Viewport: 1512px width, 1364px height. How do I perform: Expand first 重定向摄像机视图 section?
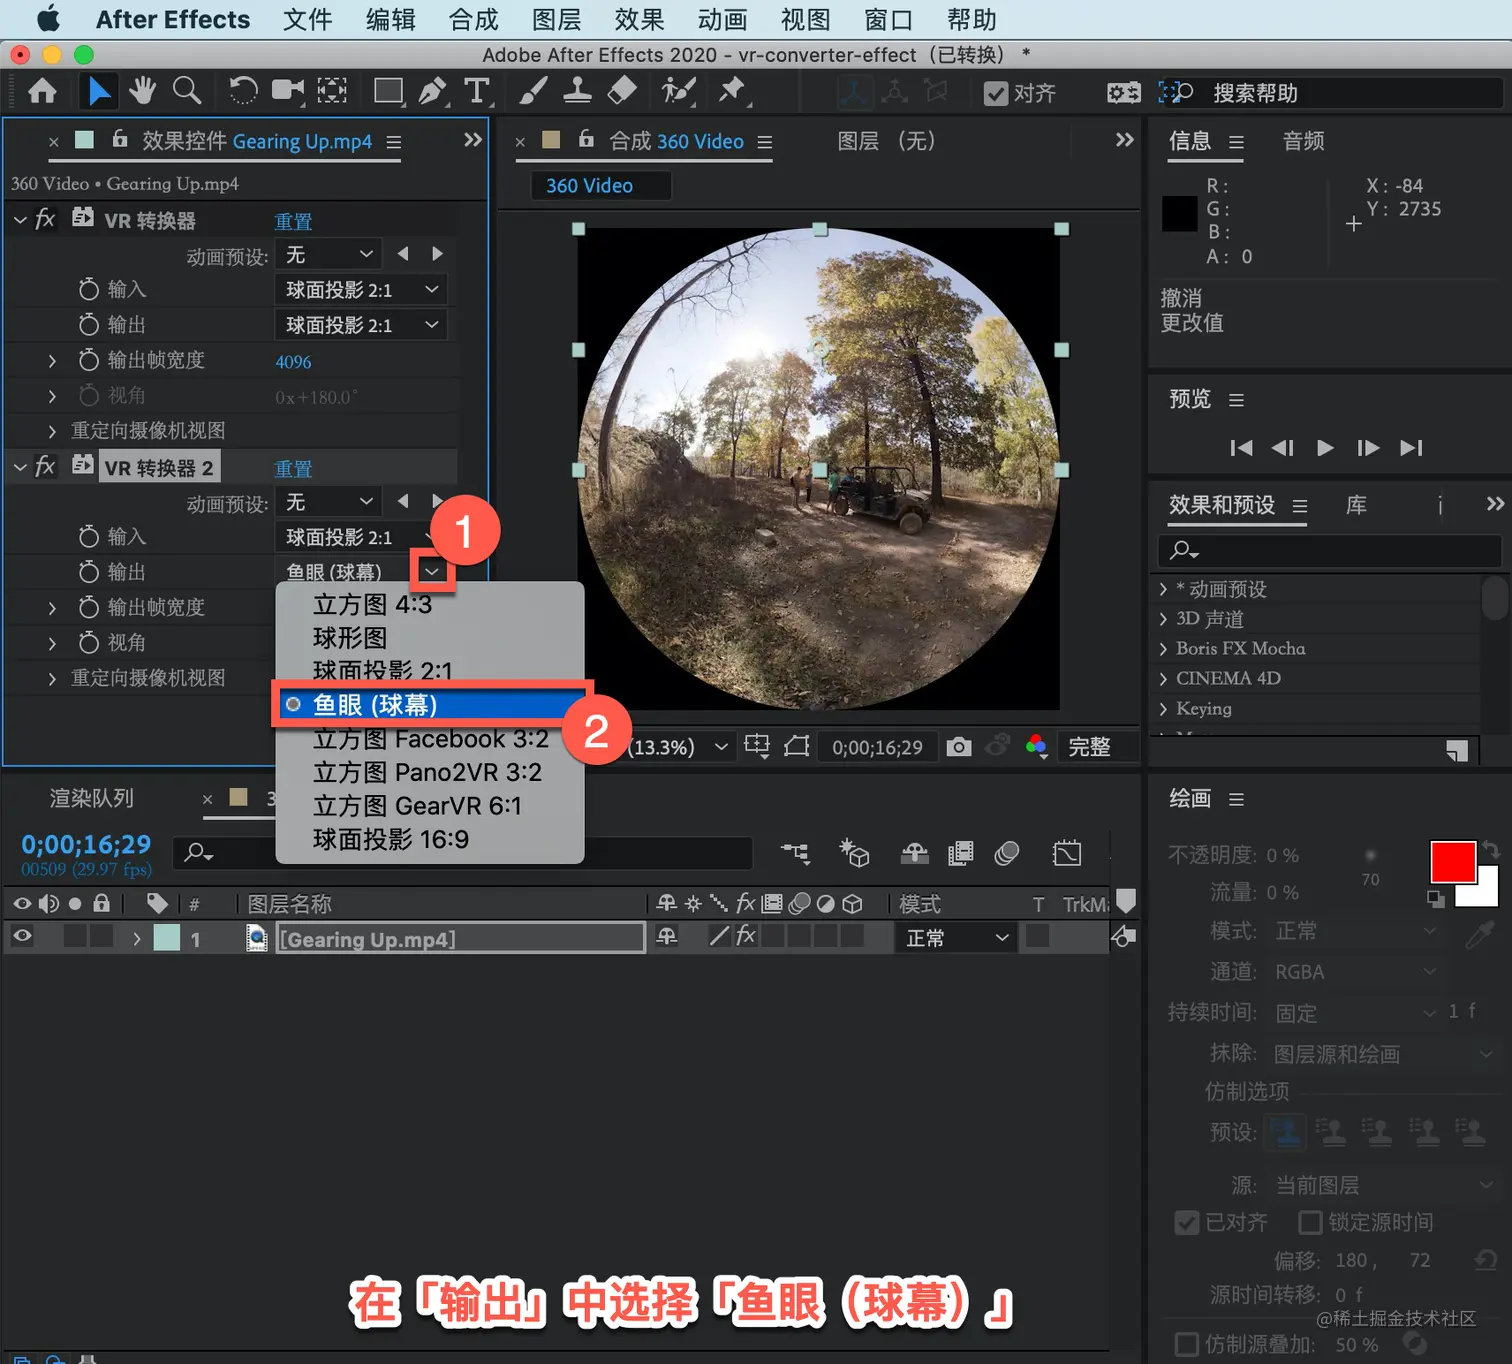click(52, 431)
